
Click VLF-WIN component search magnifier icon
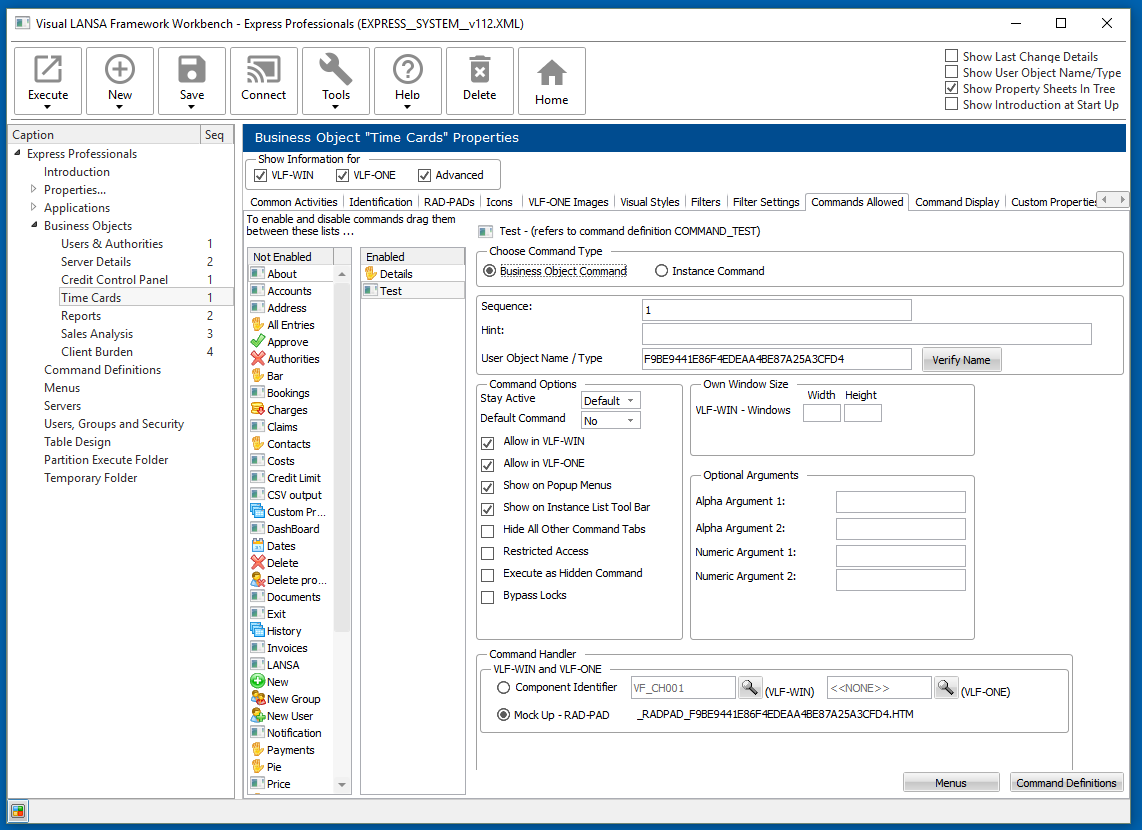749,687
